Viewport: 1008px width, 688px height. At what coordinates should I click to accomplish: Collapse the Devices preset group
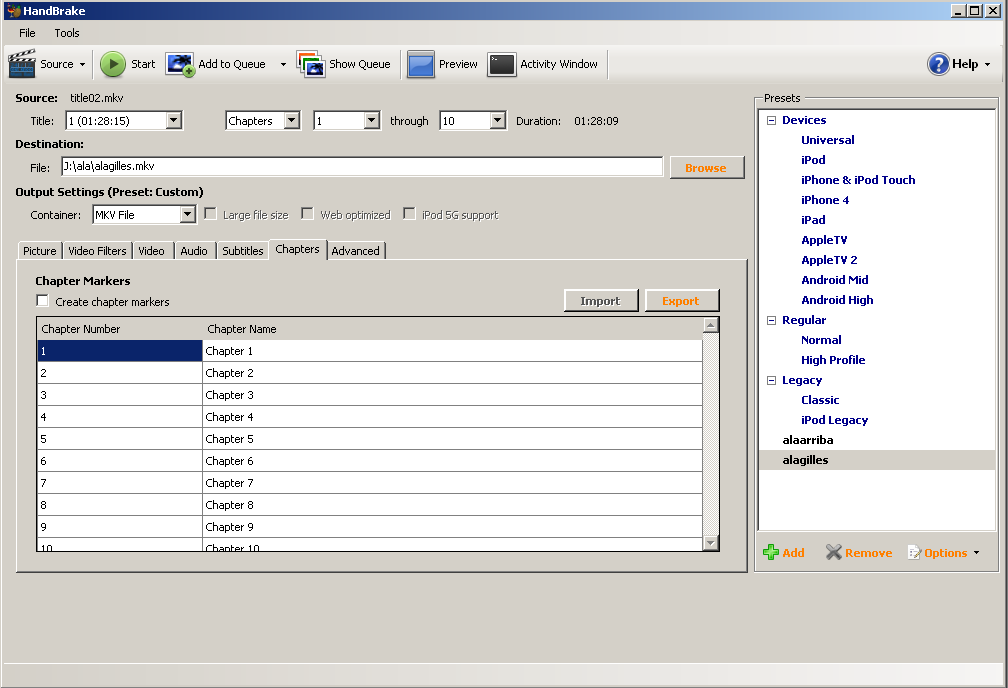771,120
